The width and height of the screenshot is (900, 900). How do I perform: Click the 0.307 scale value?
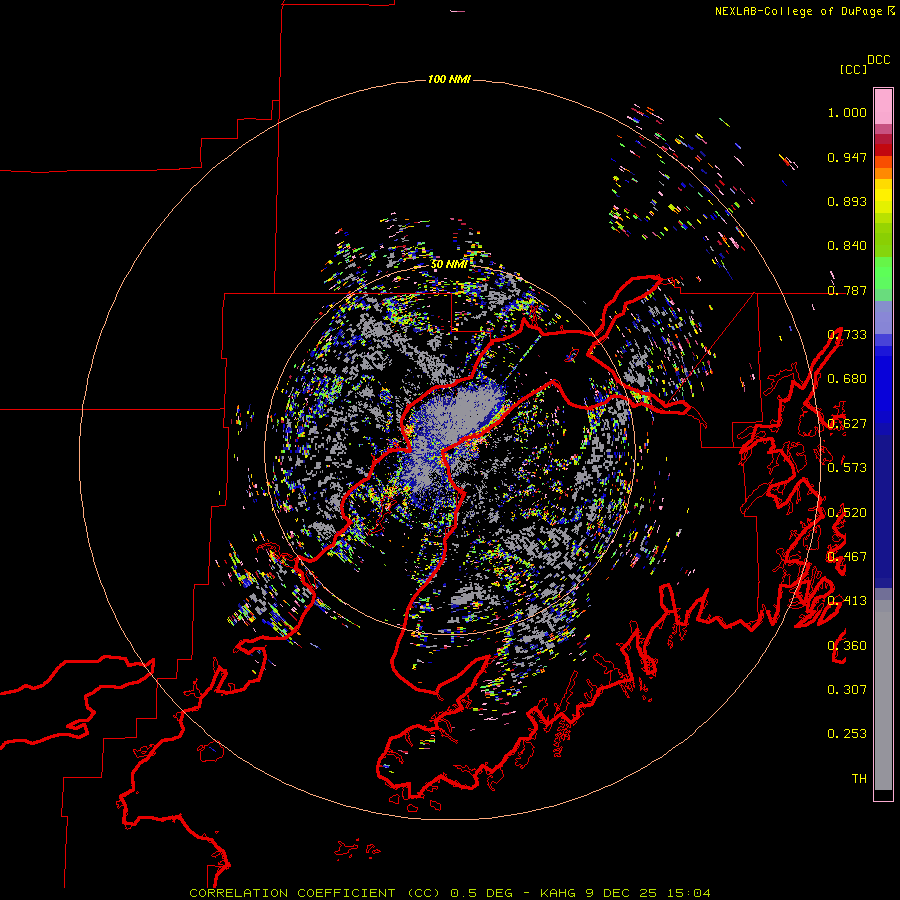tap(847, 690)
